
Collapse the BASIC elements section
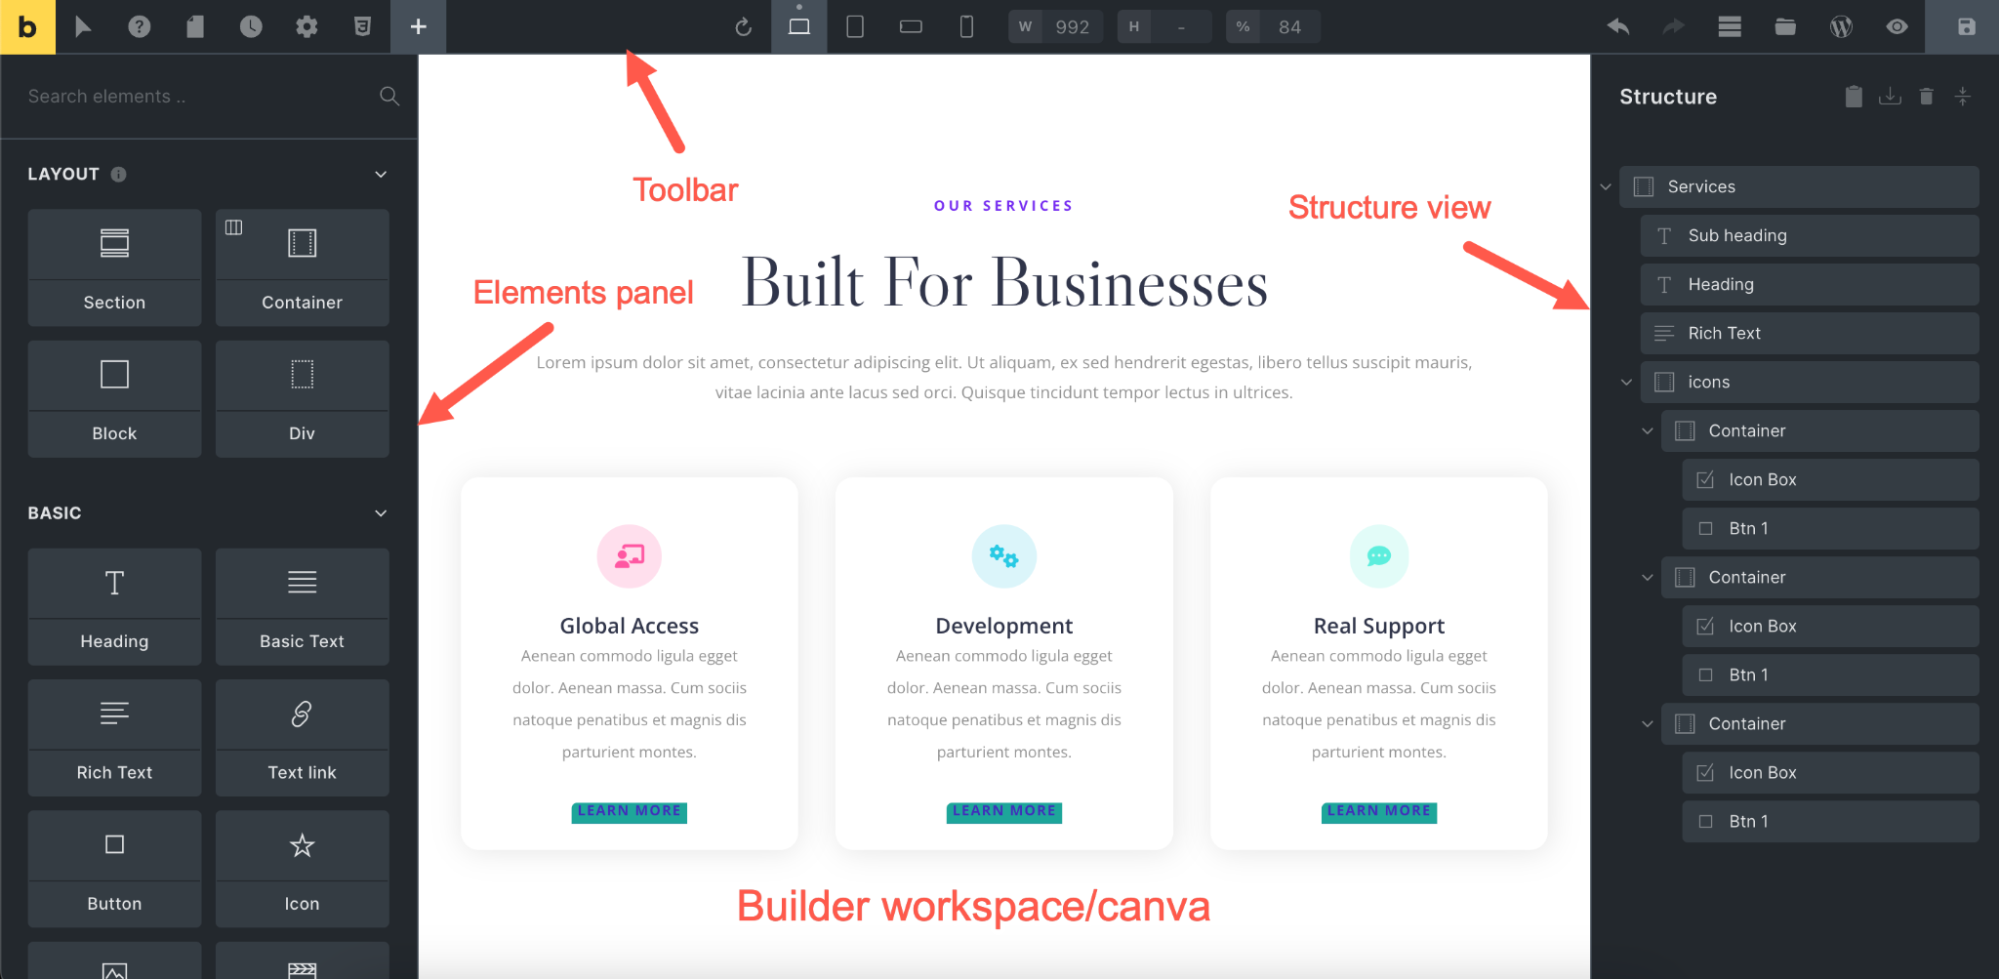pyautogui.click(x=380, y=512)
